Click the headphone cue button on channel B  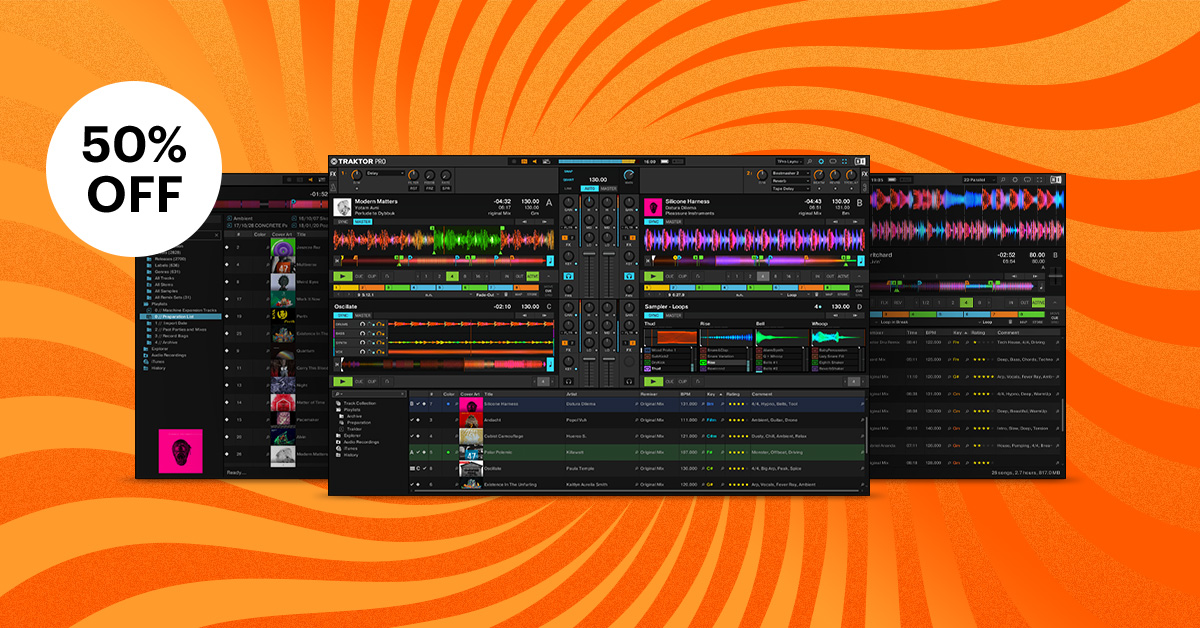[x=630, y=274]
